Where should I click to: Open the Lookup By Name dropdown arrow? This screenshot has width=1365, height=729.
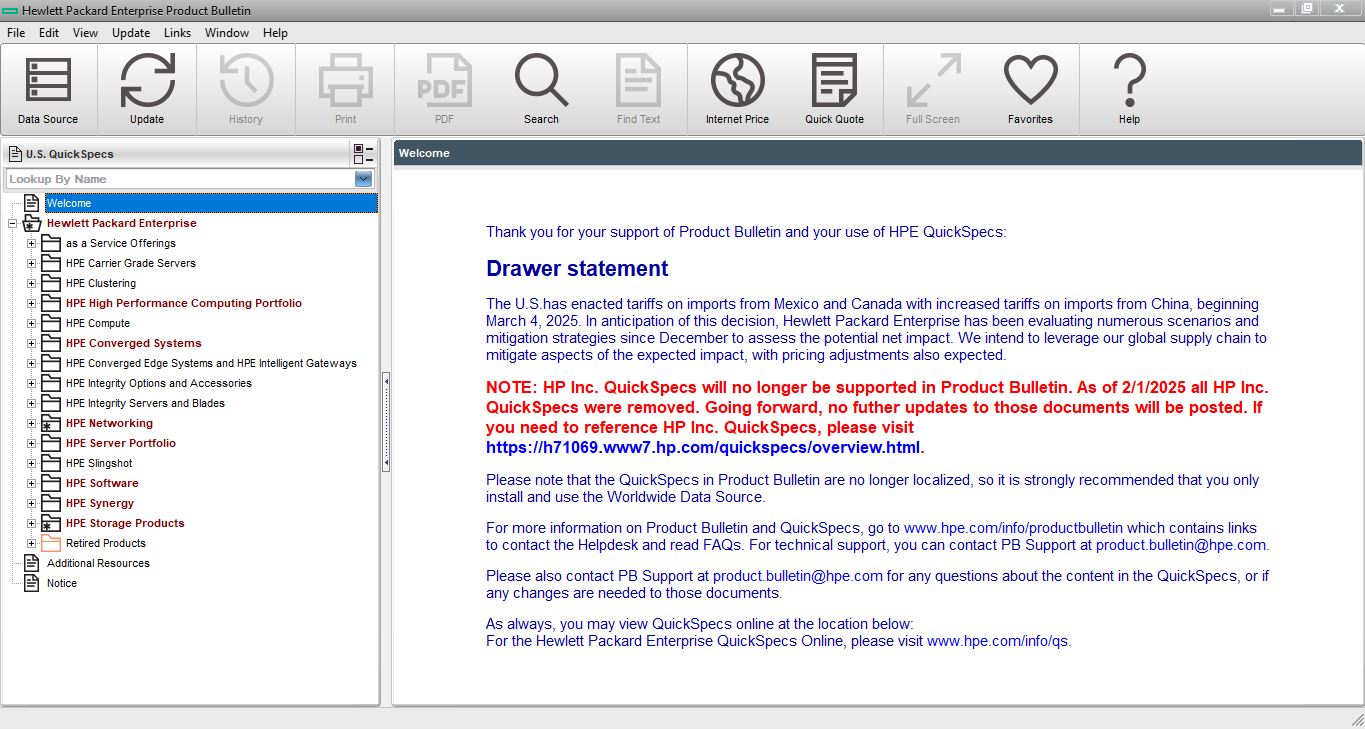(x=363, y=179)
